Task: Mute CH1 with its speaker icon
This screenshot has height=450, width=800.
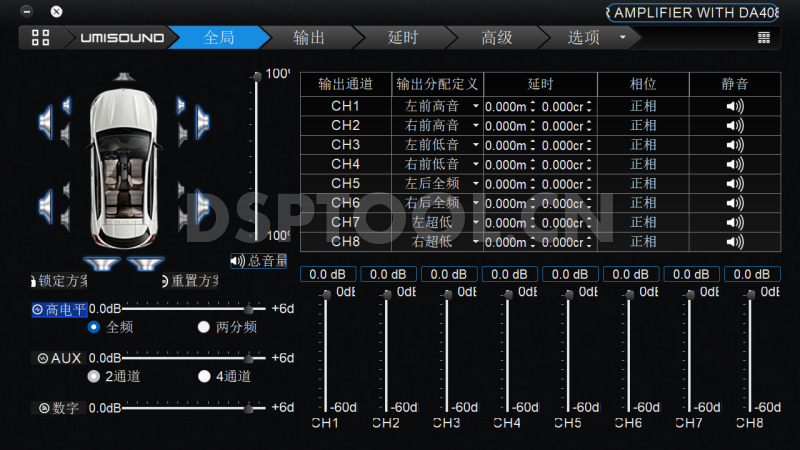Action: tap(735, 106)
